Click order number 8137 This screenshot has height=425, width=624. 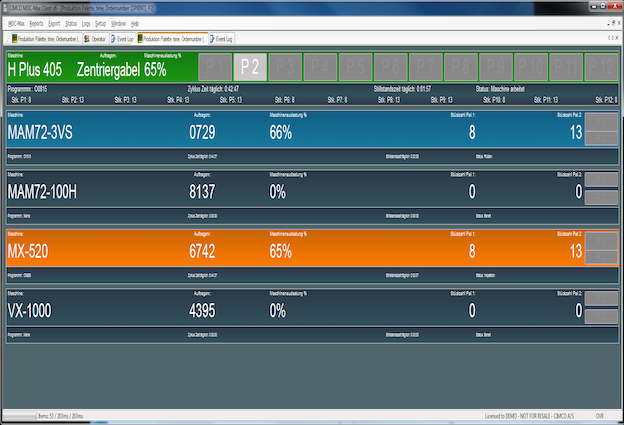click(x=202, y=192)
